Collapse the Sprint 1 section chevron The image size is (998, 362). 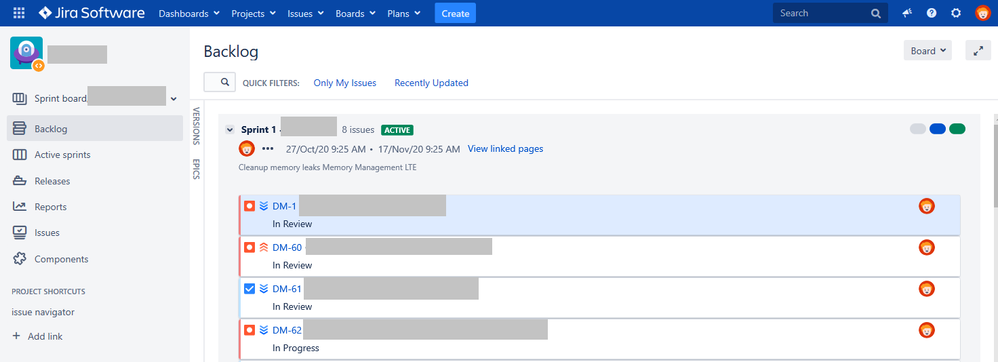pos(230,130)
